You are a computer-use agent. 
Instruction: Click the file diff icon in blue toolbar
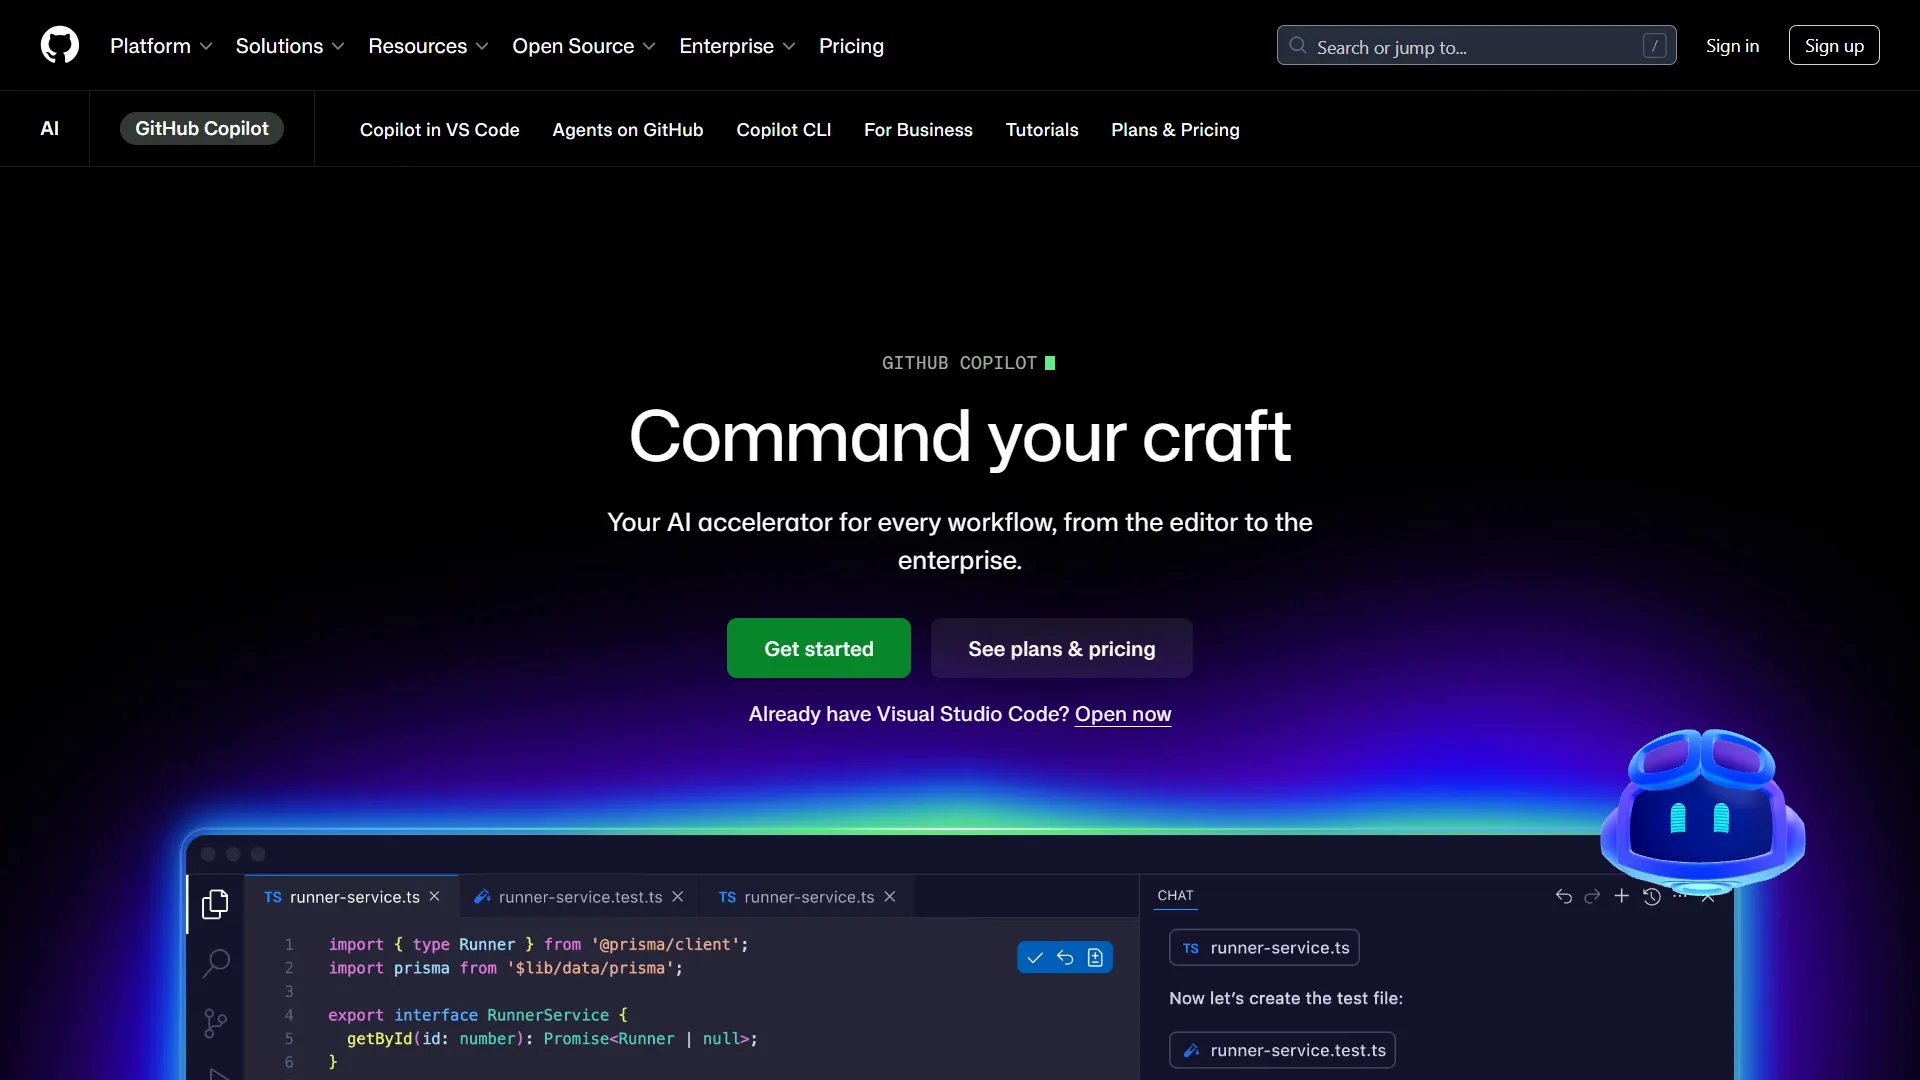1095,958
